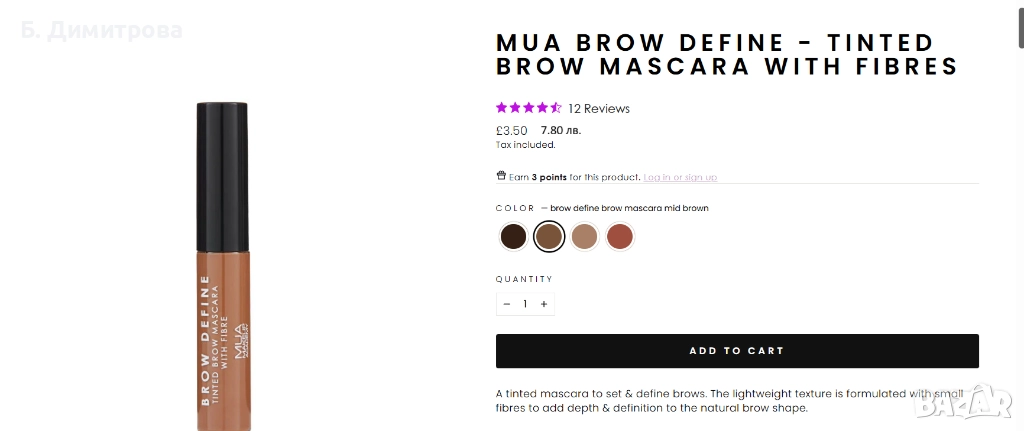1024x431 pixels.
Task: Open the Log in or sign up link
Action: [680, 177]
